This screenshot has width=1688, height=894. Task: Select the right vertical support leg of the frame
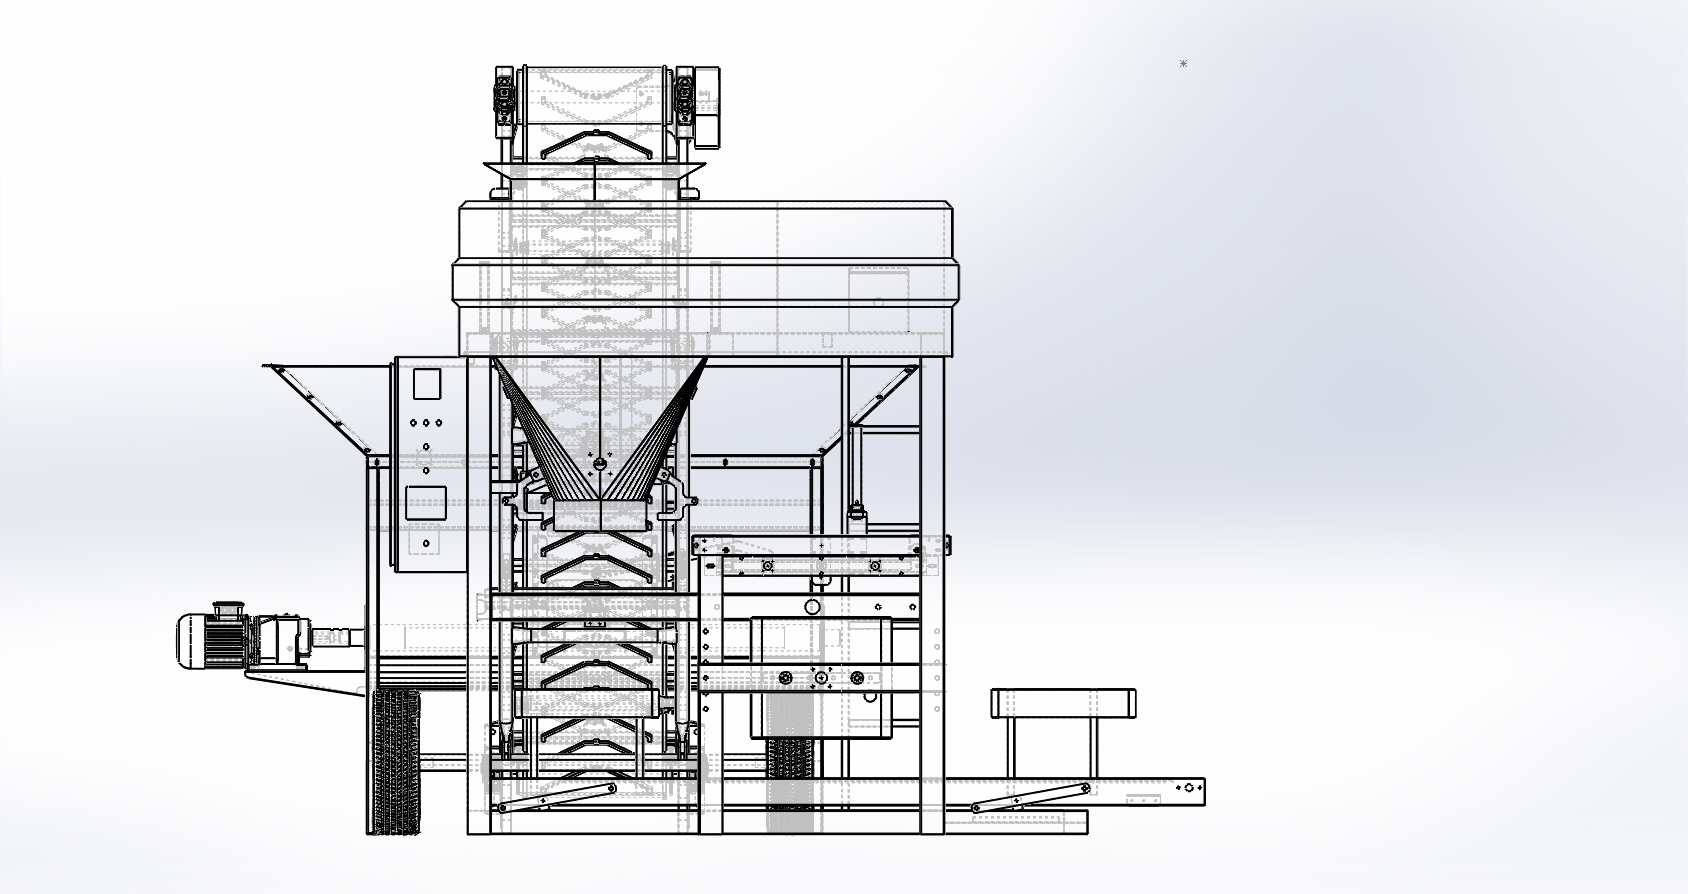933,596
